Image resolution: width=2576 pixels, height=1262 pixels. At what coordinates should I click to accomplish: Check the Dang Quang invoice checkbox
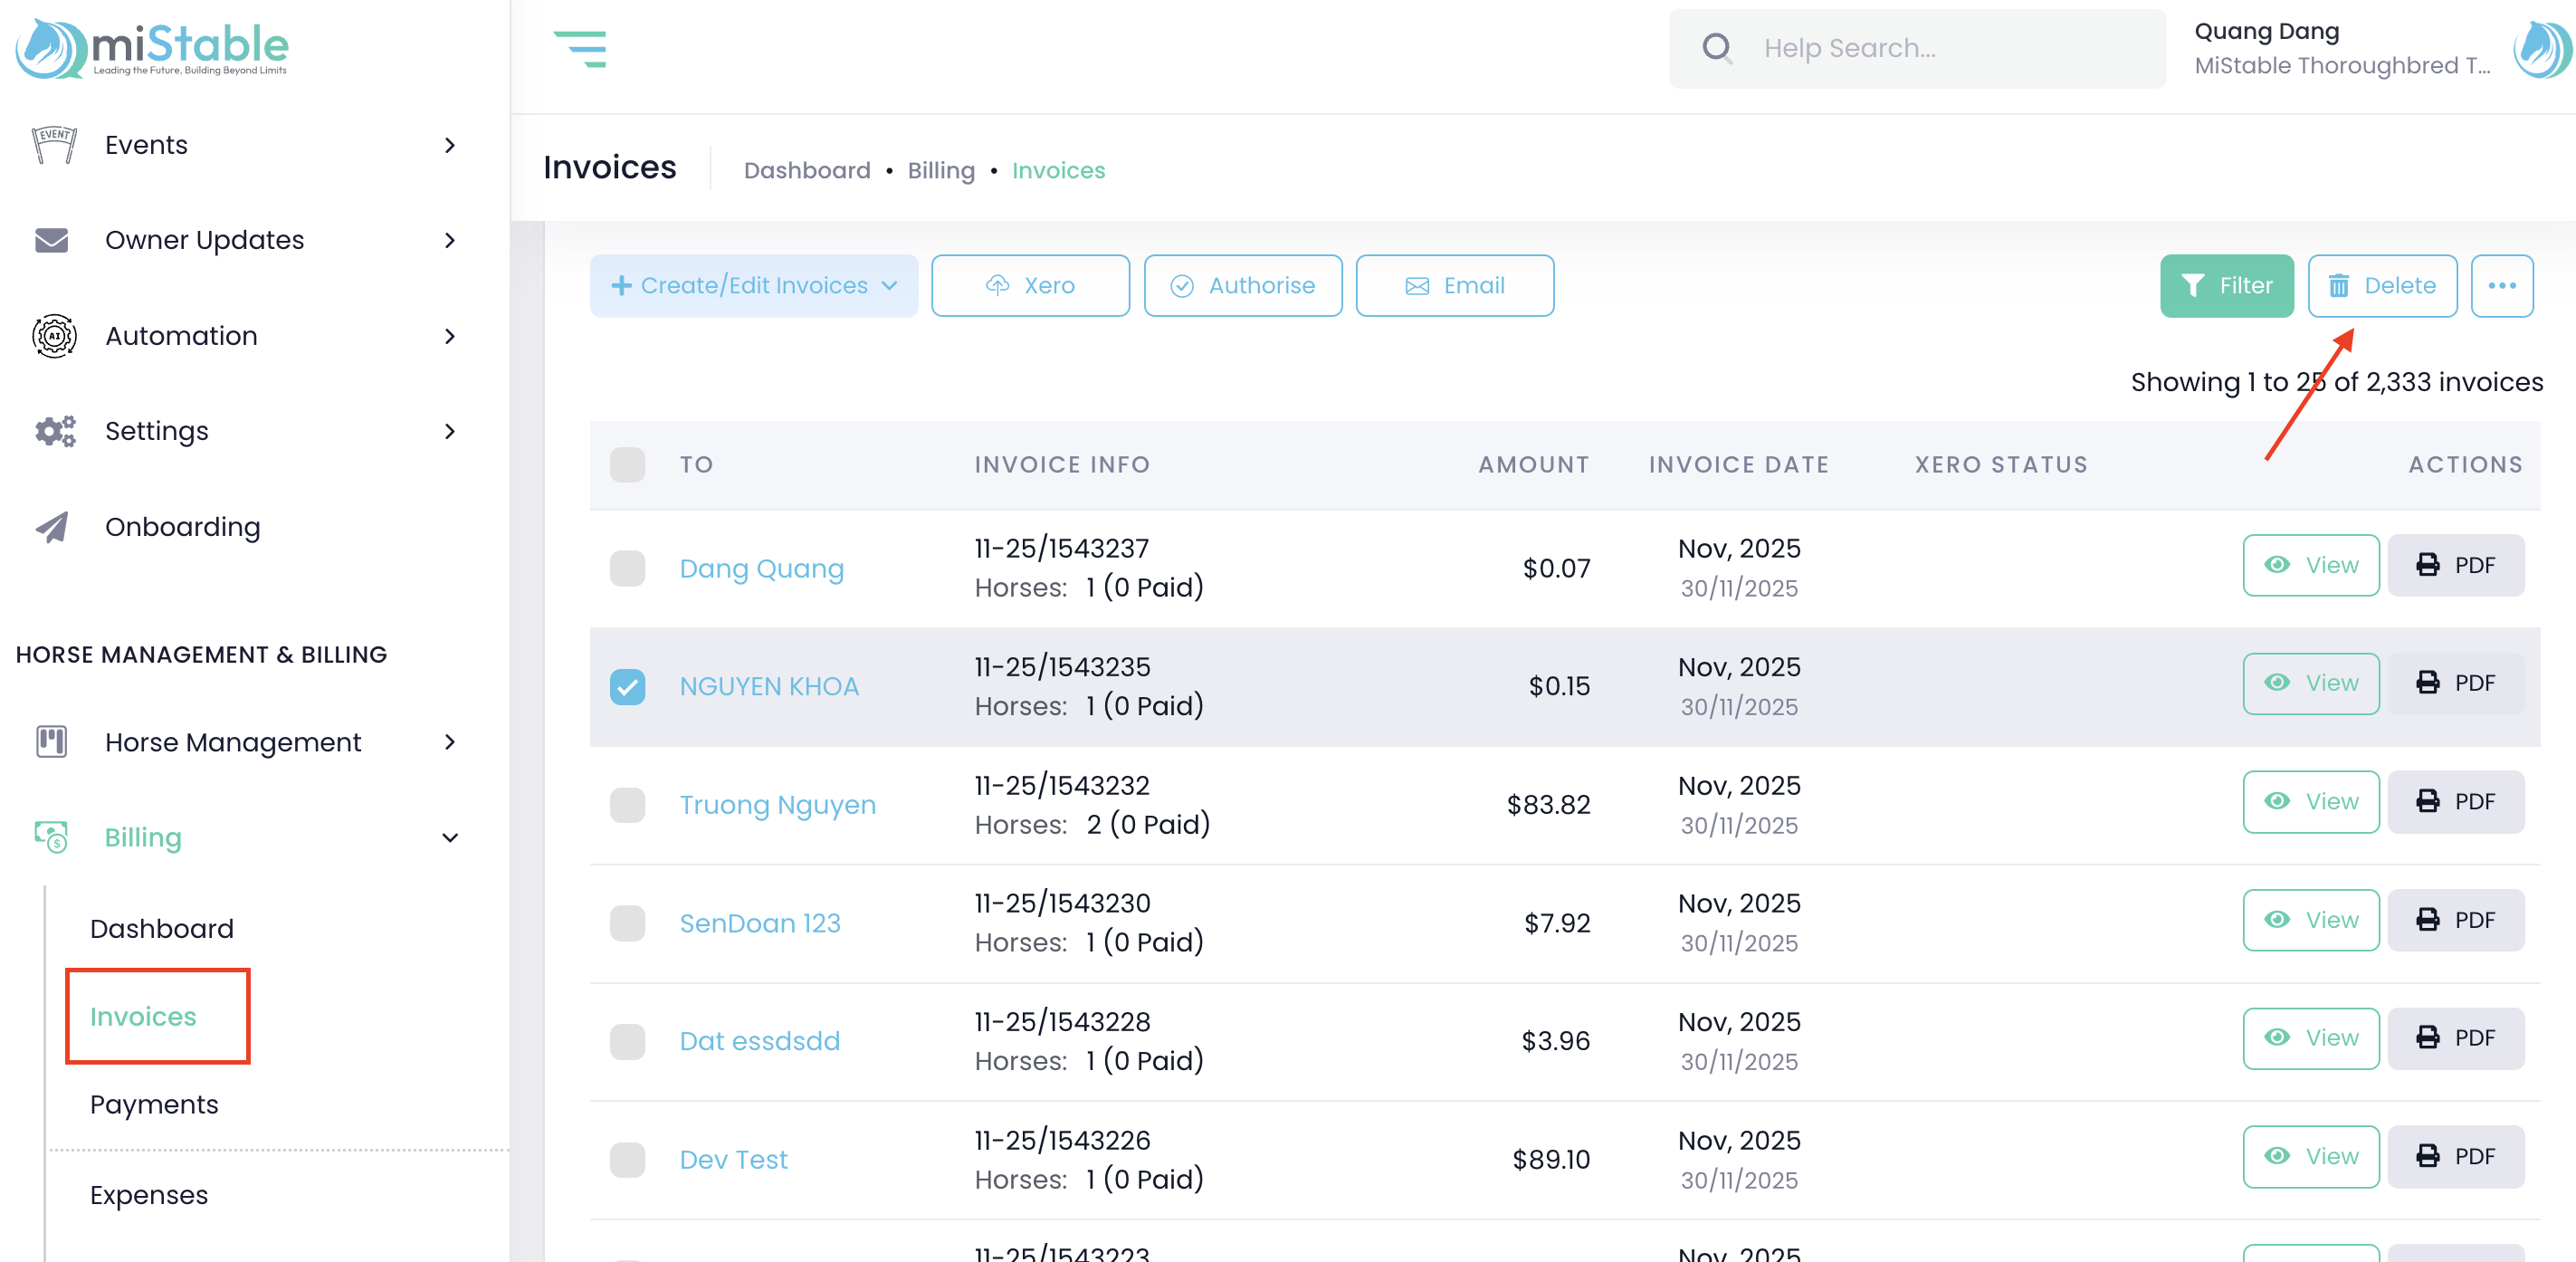click(627, 568)
